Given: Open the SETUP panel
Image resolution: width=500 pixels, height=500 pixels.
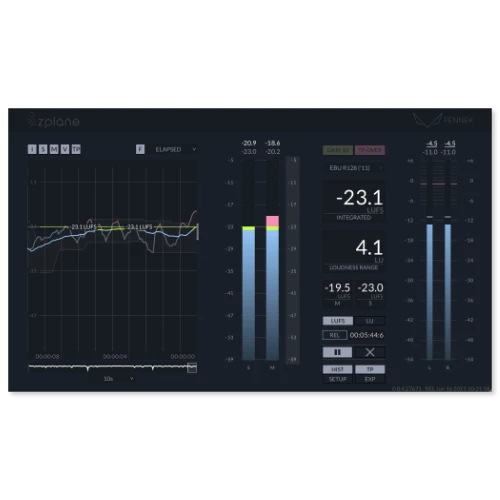Looking at the screenshot, I should [337, 379].
